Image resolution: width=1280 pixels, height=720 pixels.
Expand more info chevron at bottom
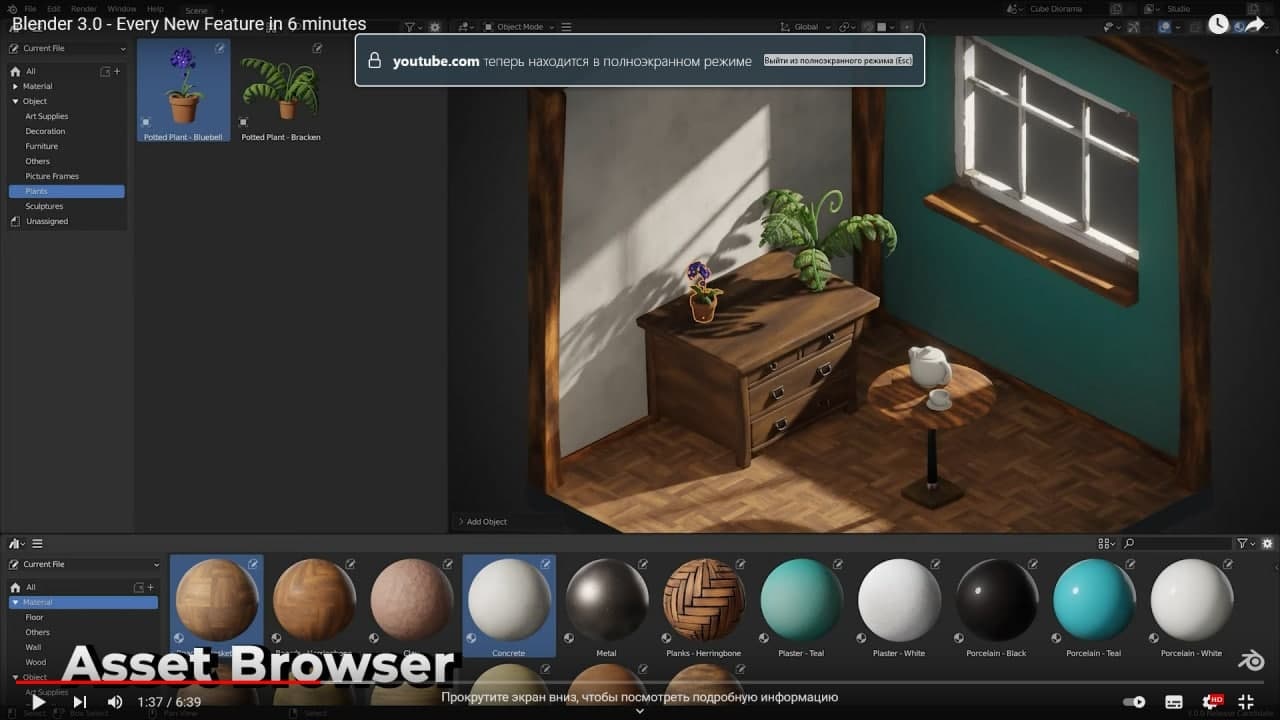tap(640, 712)
